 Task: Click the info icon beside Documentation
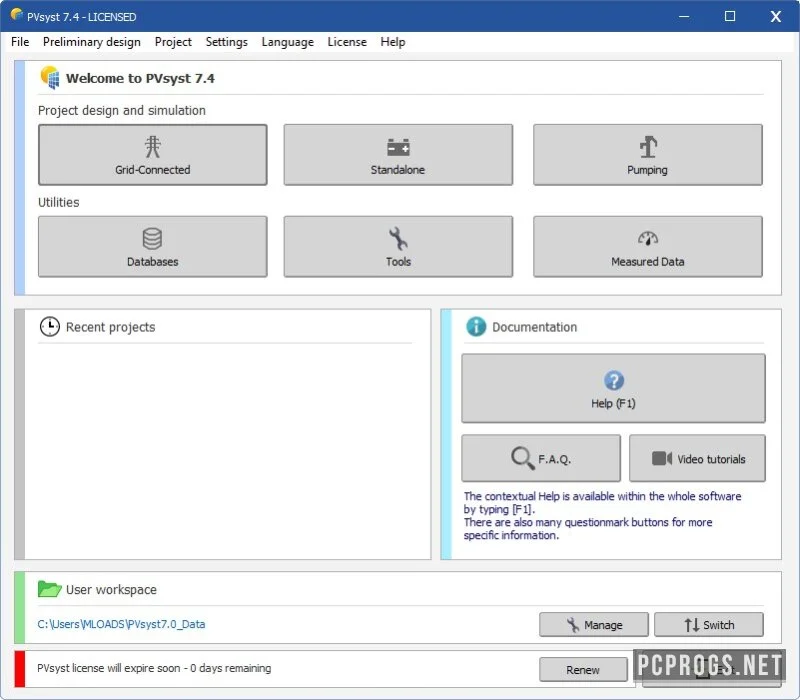coord(476,327)
